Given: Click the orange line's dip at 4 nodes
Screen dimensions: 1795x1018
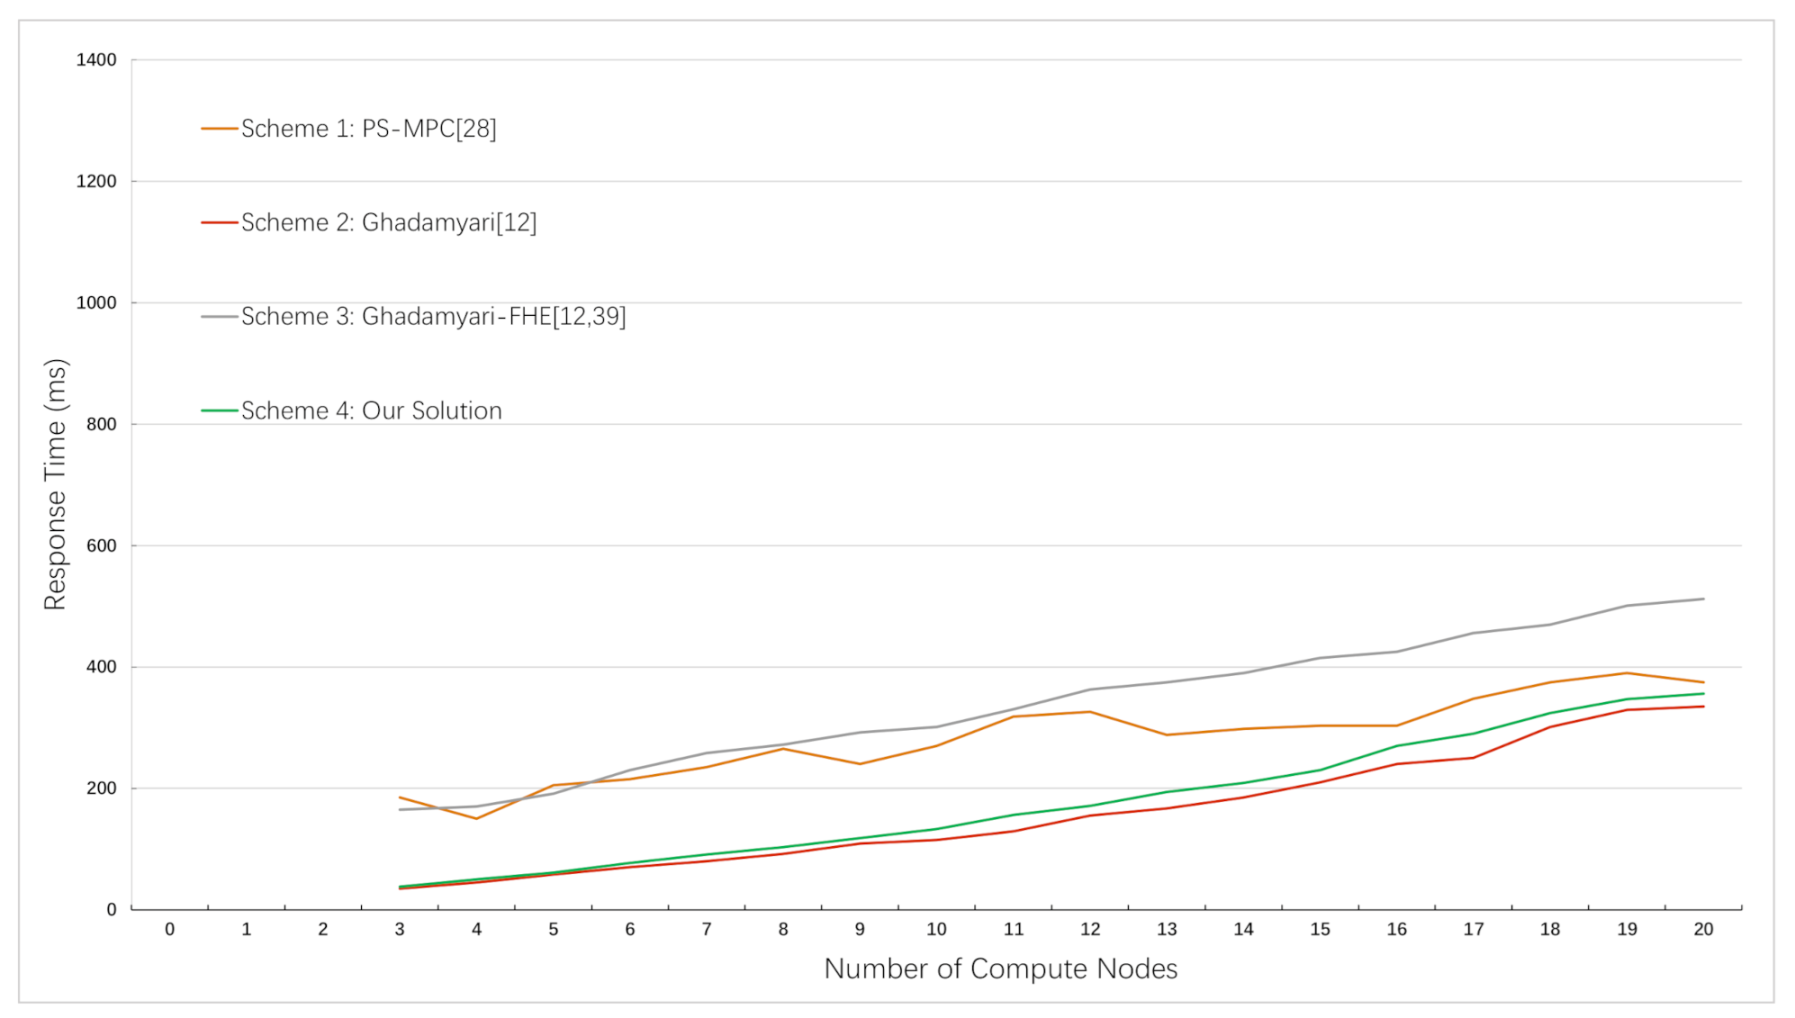Looking at the screenshot, I should tap(477, 819).
